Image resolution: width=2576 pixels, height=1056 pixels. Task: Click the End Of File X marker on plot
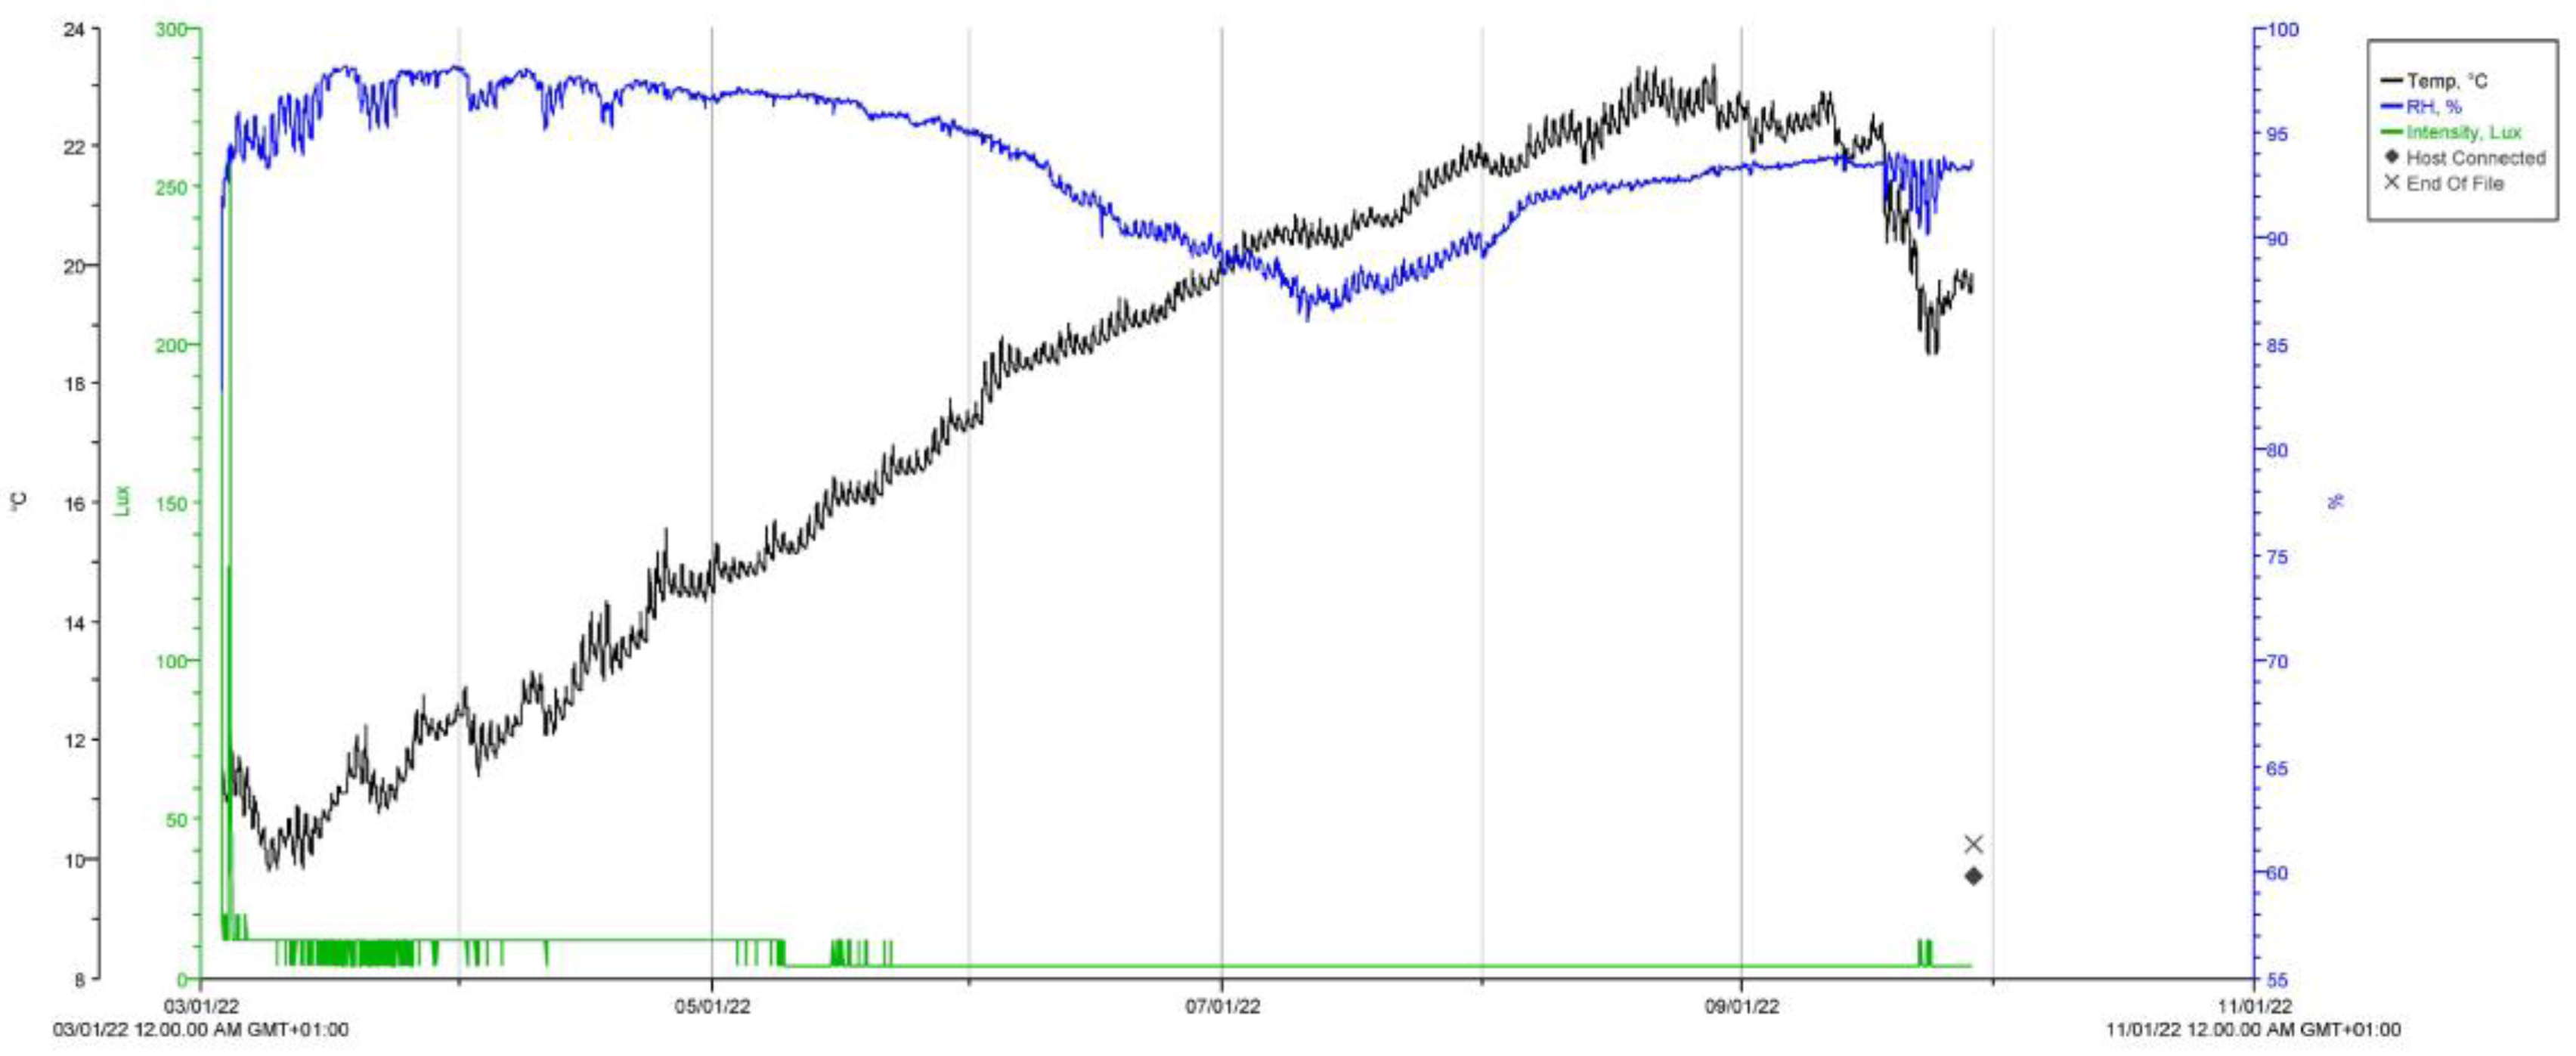1973,844
